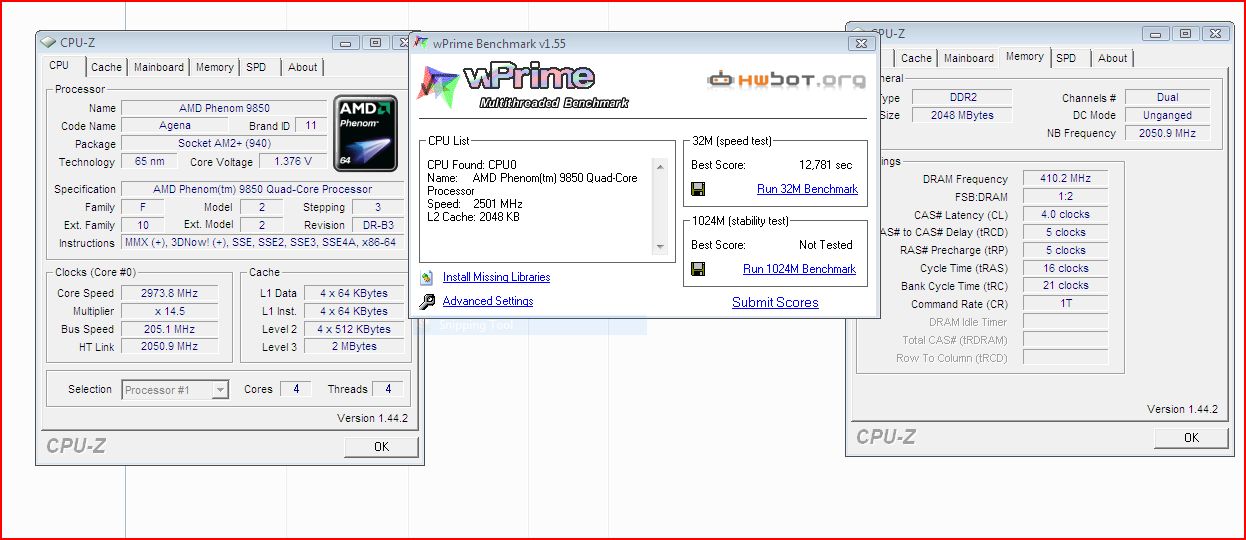Click Submit Scores link
This screenshot has width=1246, height=540.
pyautogui.click(x=775, y=302)
